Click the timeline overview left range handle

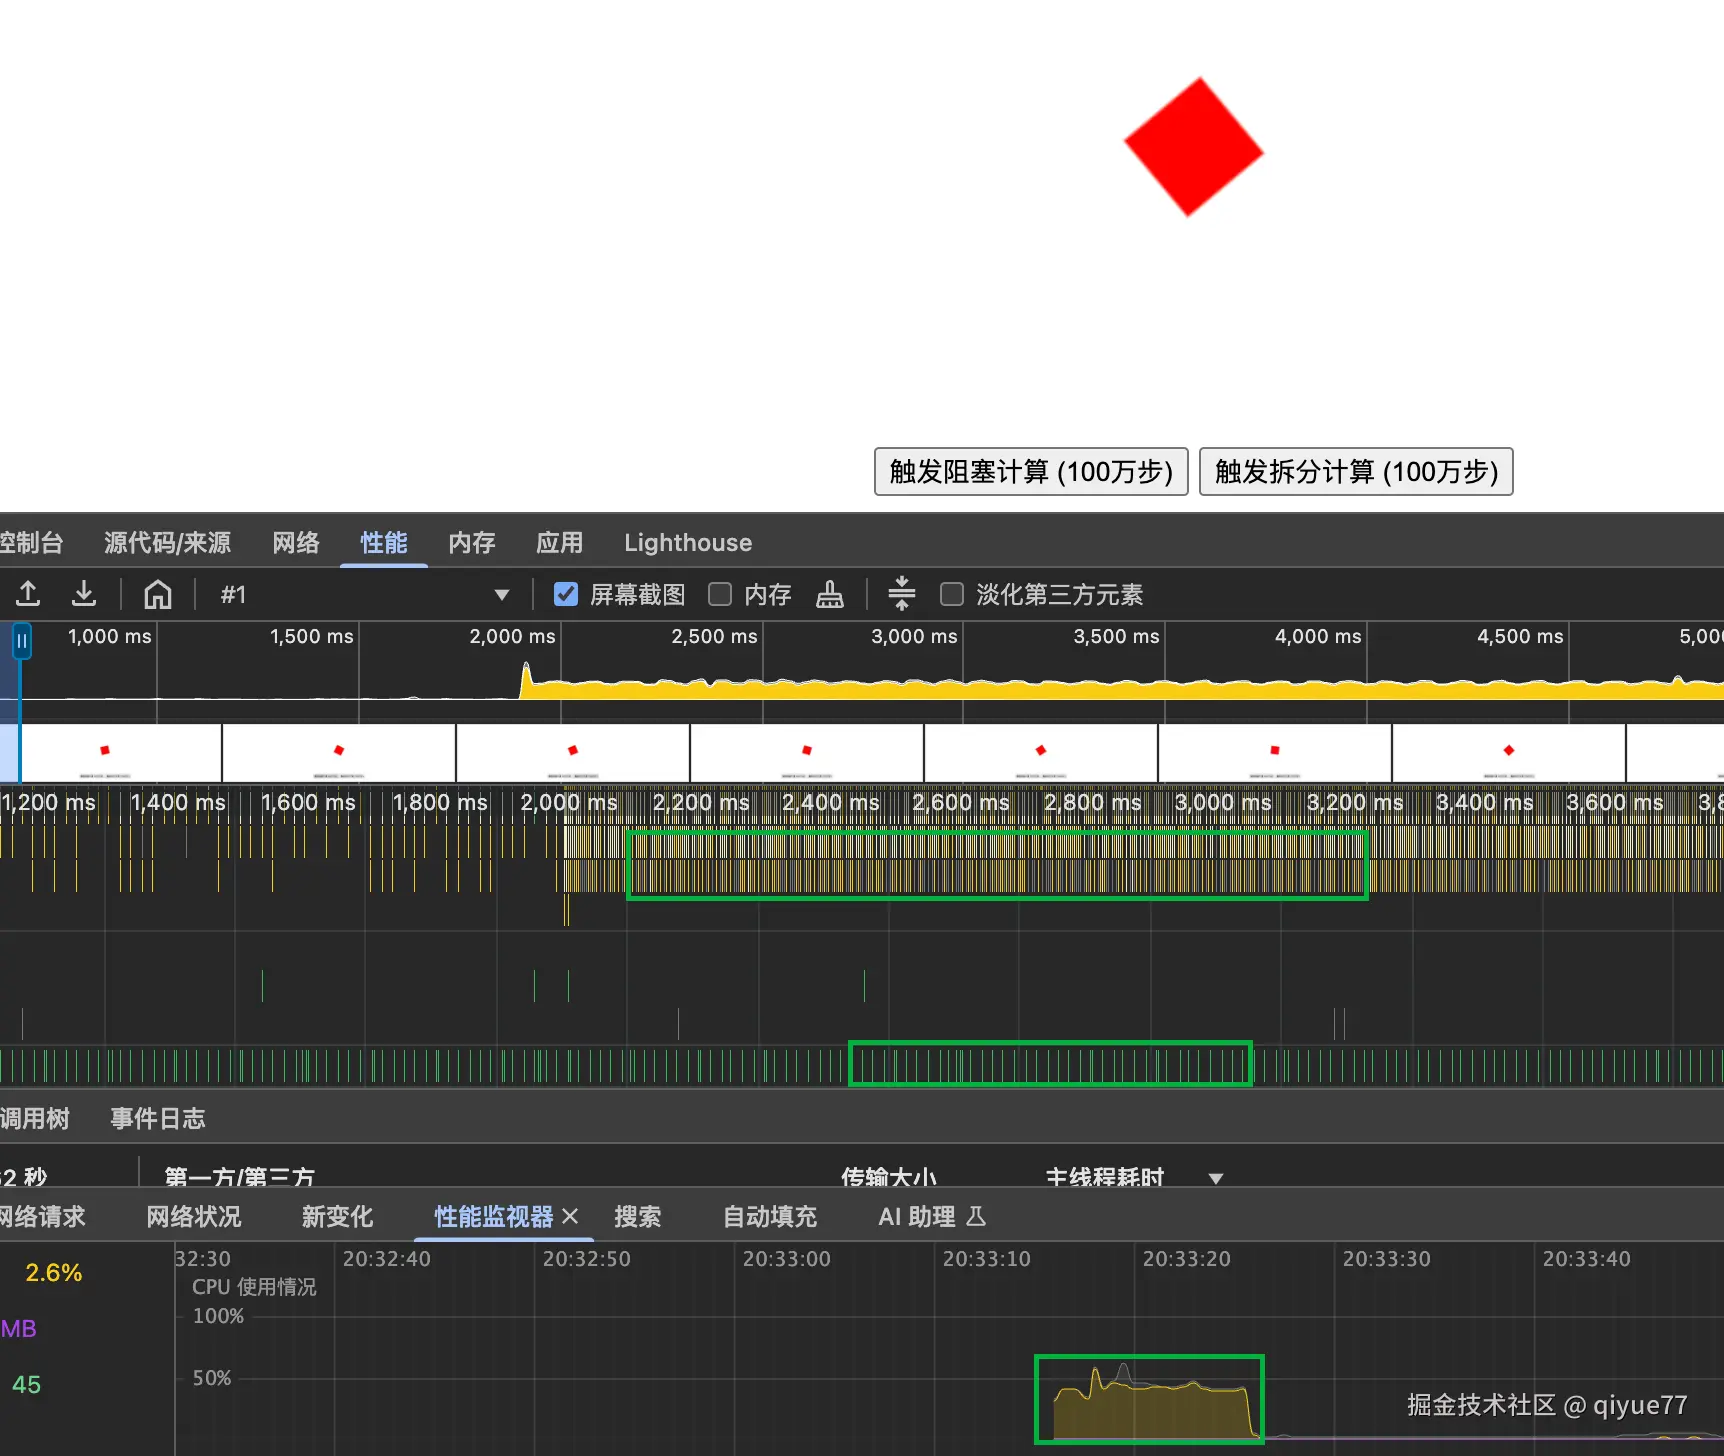(21, 641)
